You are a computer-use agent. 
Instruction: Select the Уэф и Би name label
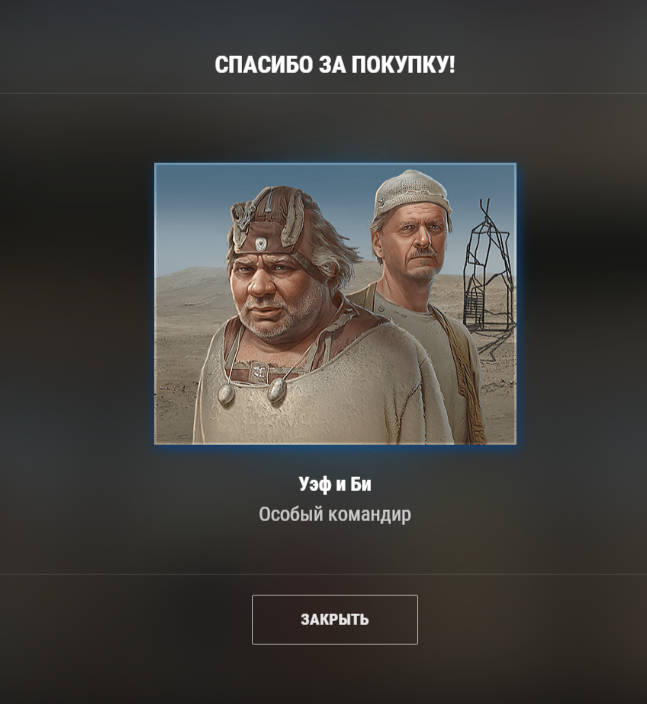(335, 484)
